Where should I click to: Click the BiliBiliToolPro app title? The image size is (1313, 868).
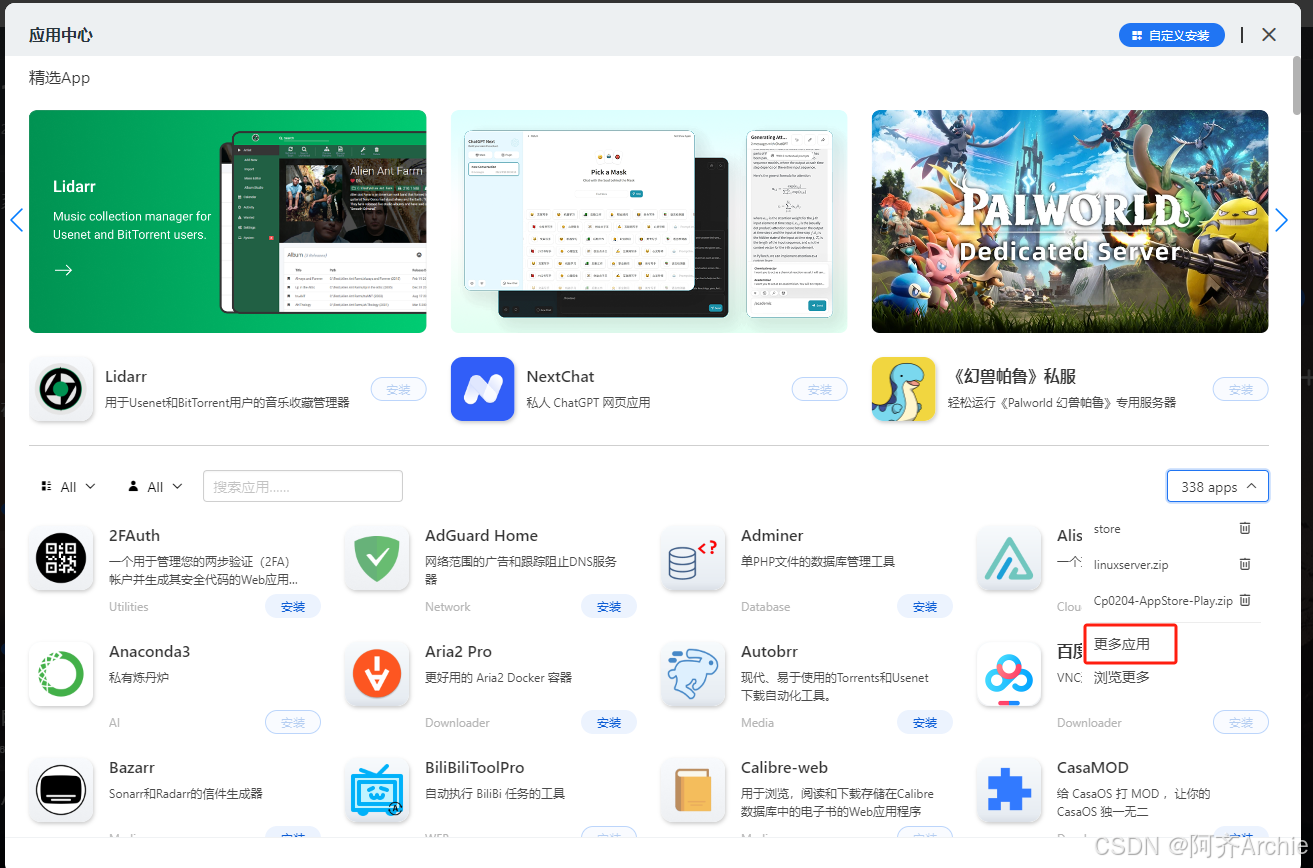[474, 767]
